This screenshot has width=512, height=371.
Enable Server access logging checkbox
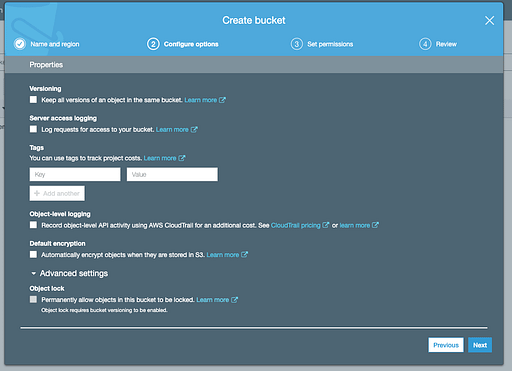(x=33, y=129)
